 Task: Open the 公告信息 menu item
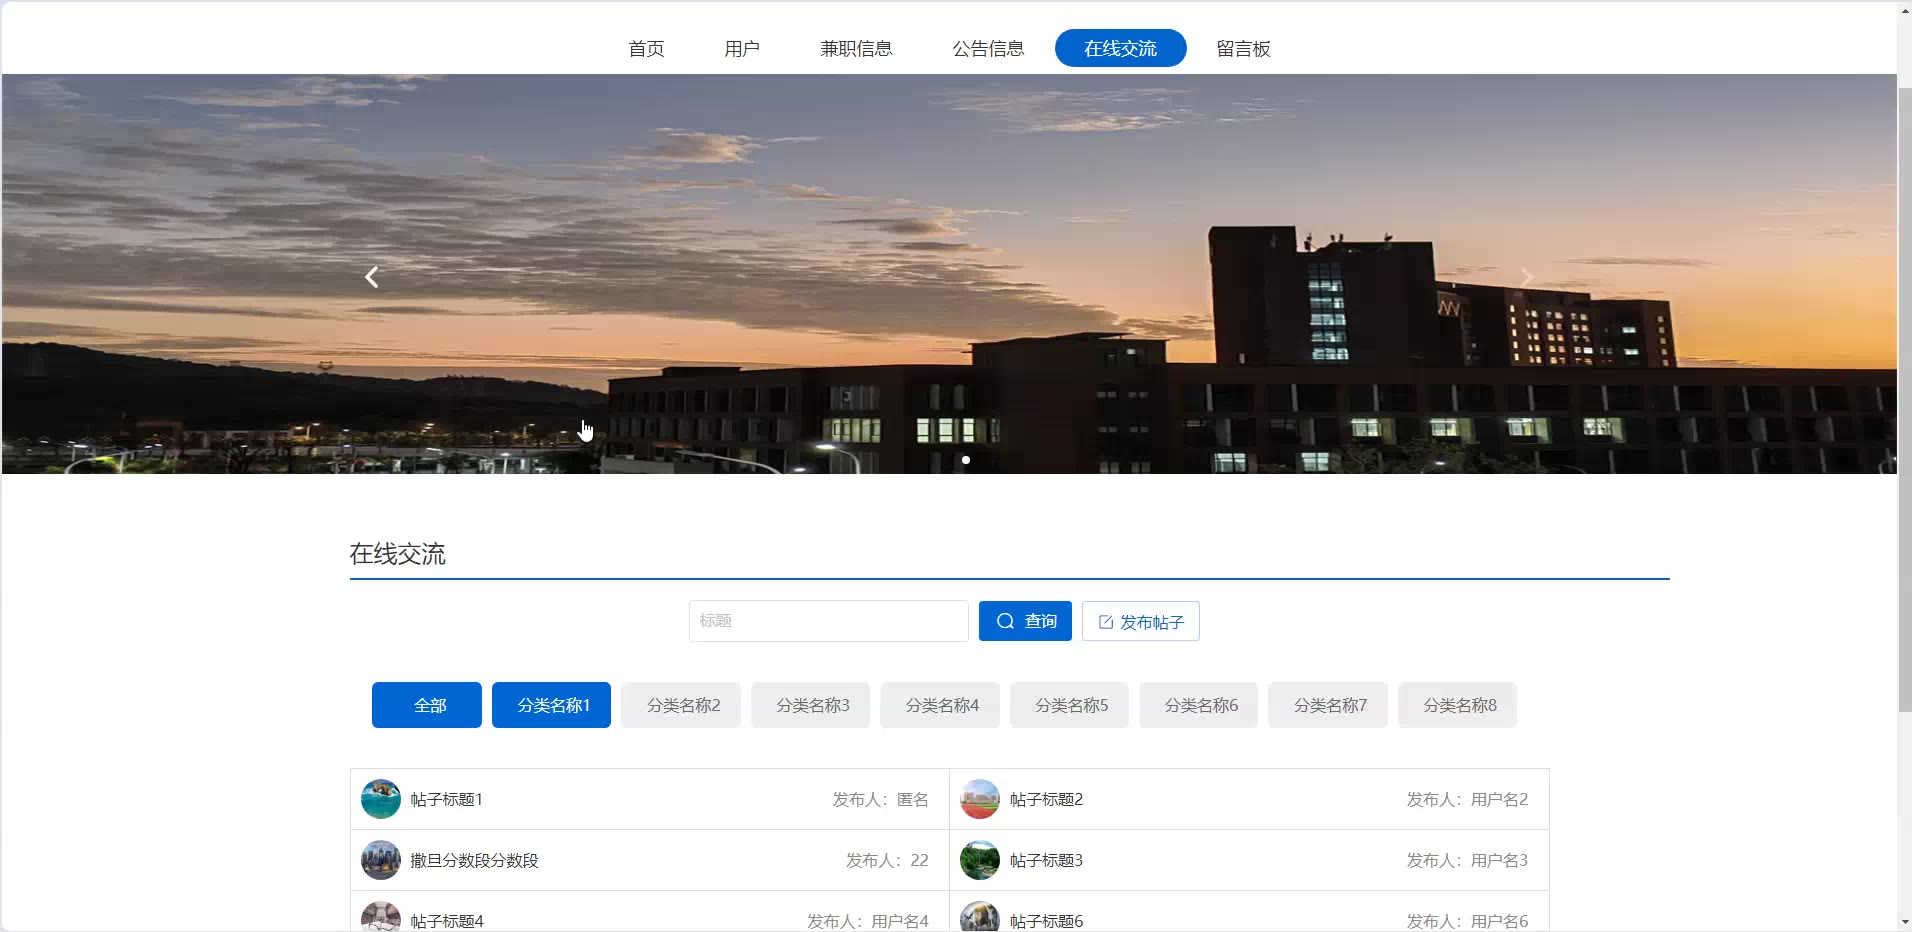988,49
